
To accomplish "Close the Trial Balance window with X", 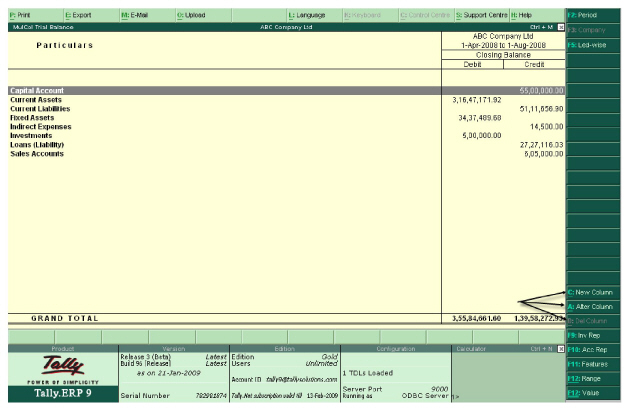I will point(561,27).
